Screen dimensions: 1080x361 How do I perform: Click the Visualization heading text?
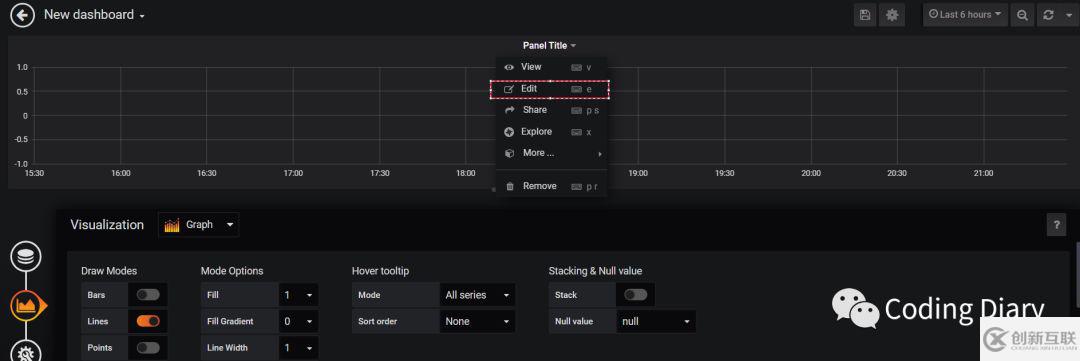click(x=107, y=225)
